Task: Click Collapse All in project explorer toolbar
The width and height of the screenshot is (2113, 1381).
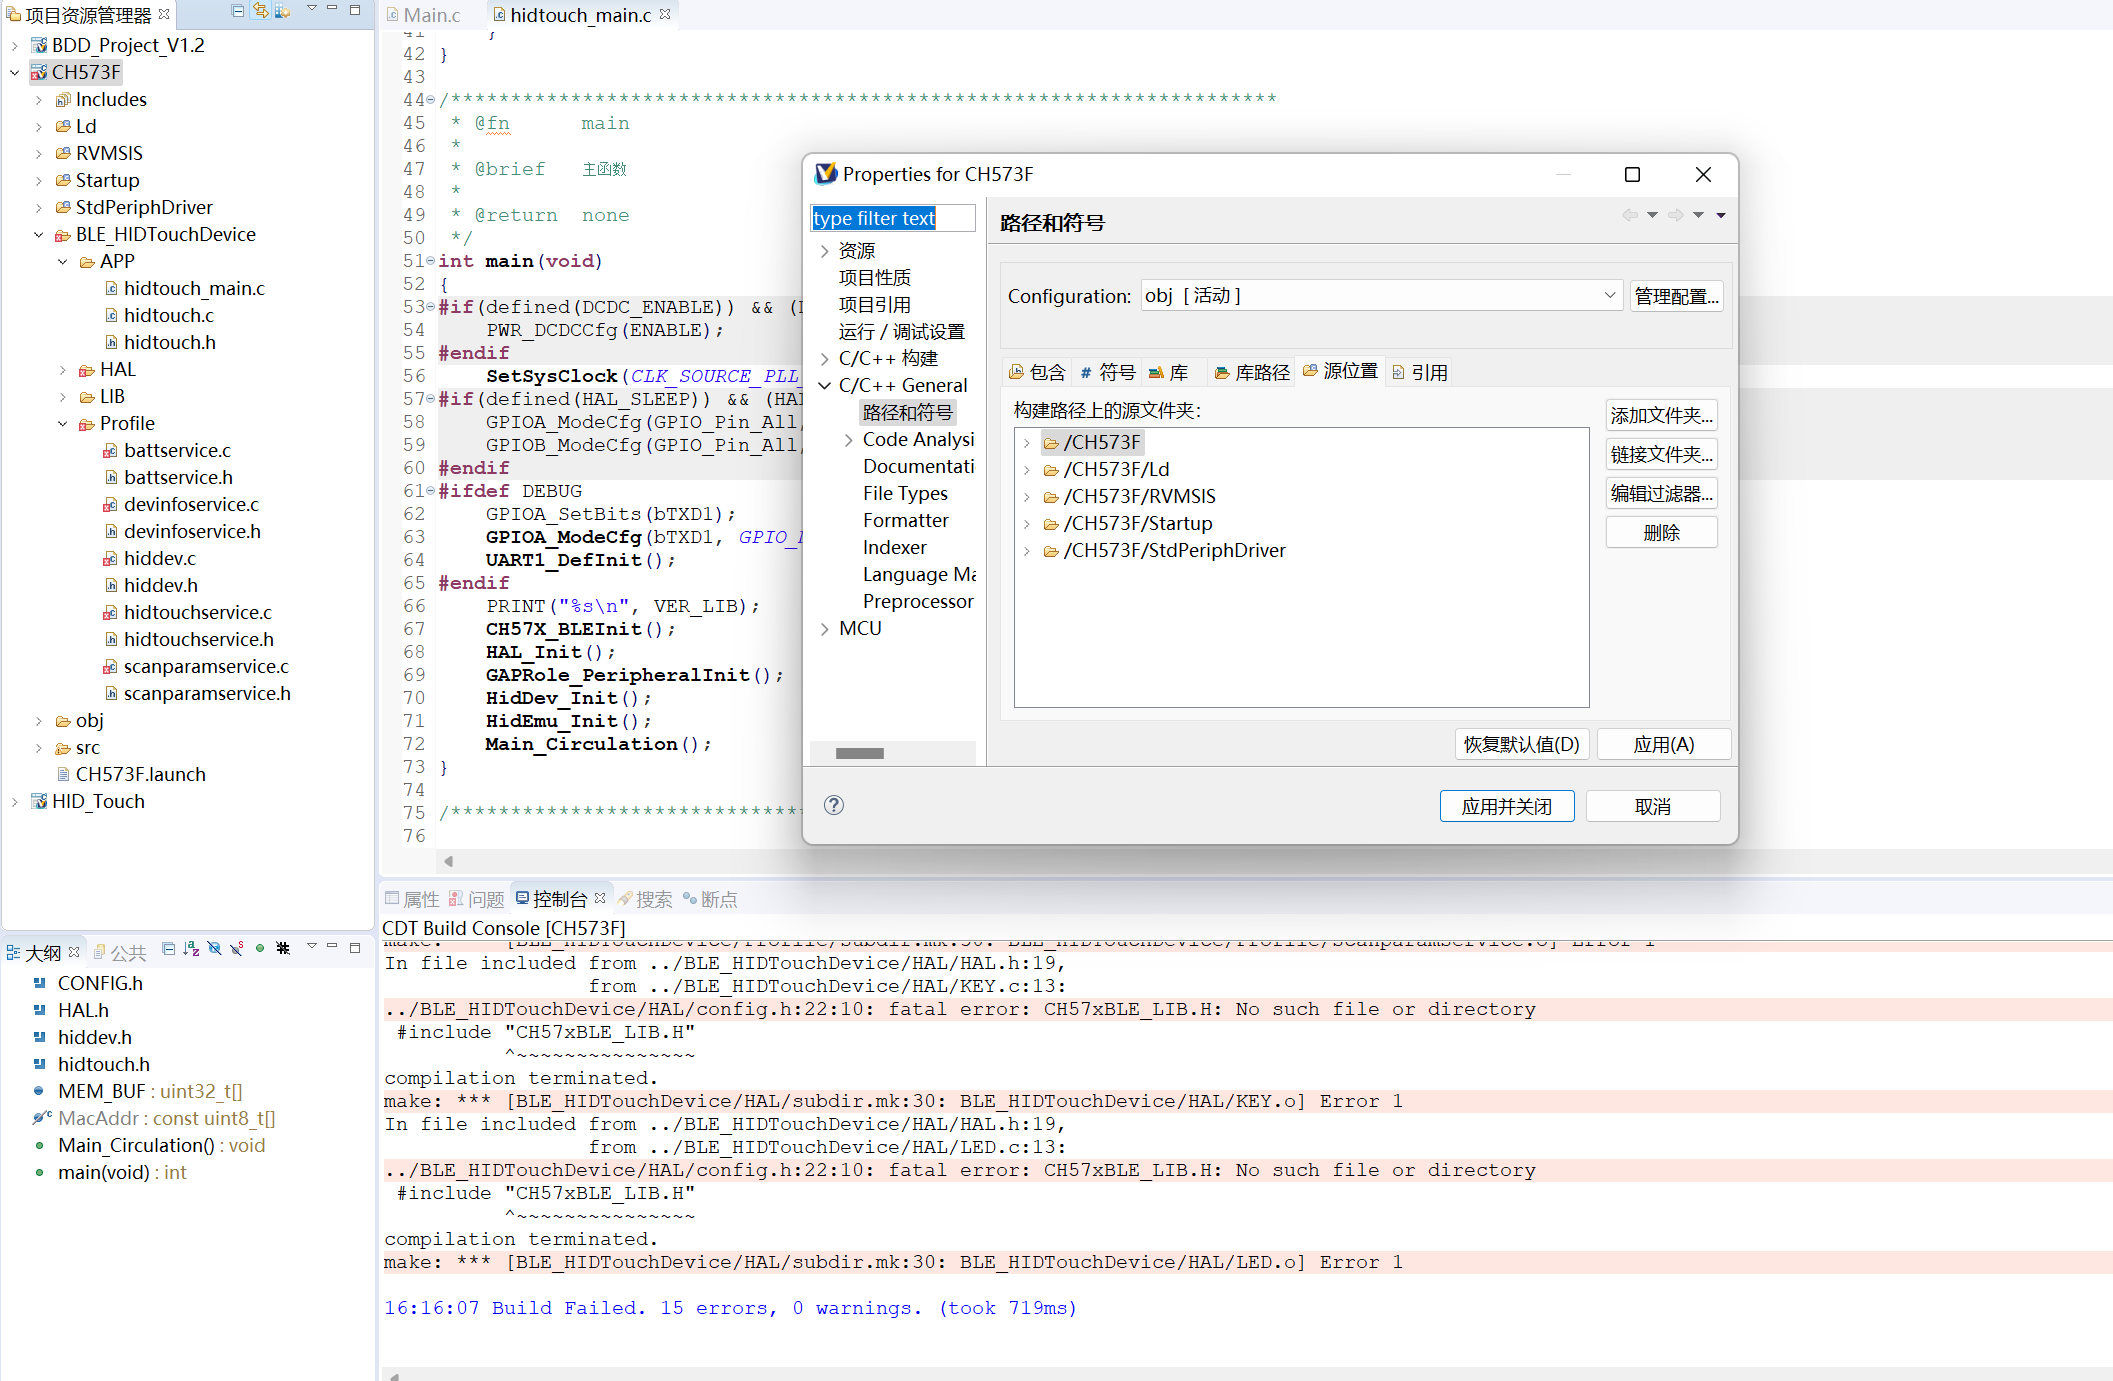Action: point(237,11)
